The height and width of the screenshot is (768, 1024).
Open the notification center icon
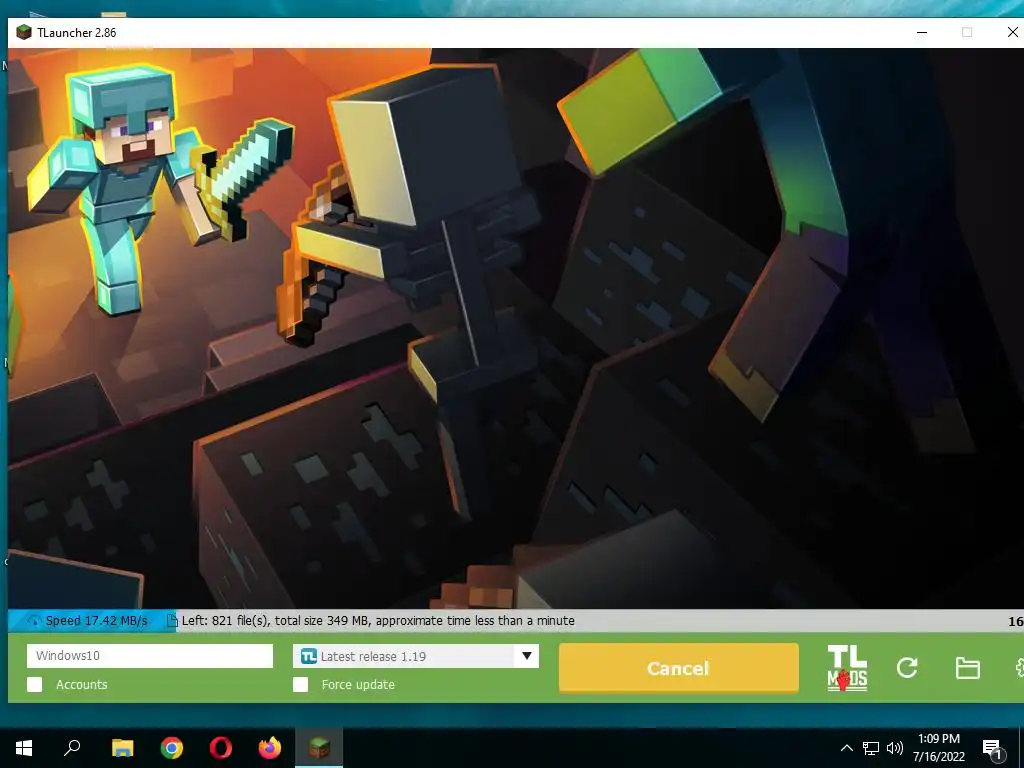tap(992, 748)
